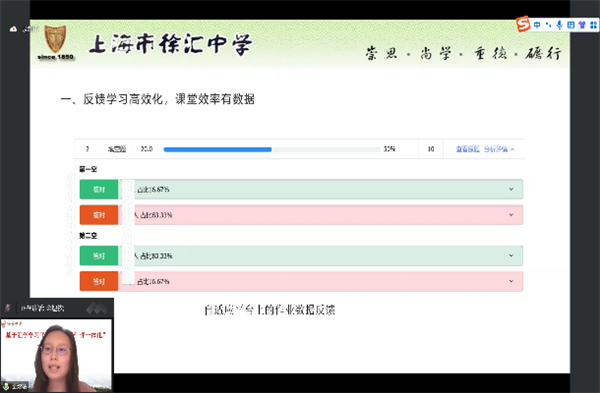Collapse the analysis link caret at the right
The width and height of the screenshot is (600, 393).
pos(512,149)
